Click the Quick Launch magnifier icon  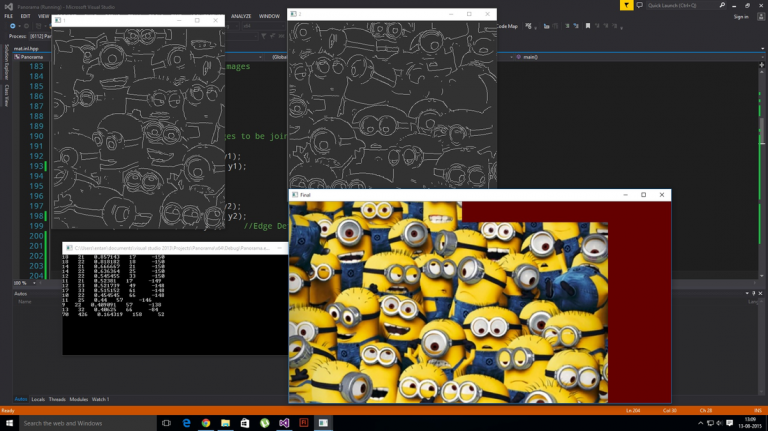pos(722,5)
